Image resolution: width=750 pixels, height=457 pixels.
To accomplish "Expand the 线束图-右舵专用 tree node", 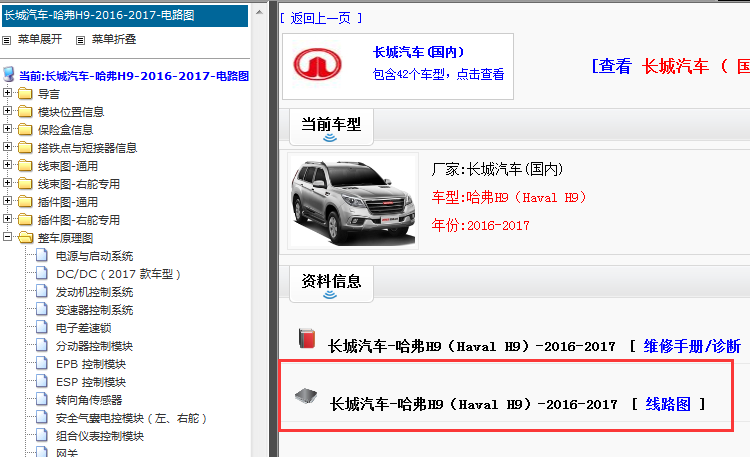I will [7, 183].
